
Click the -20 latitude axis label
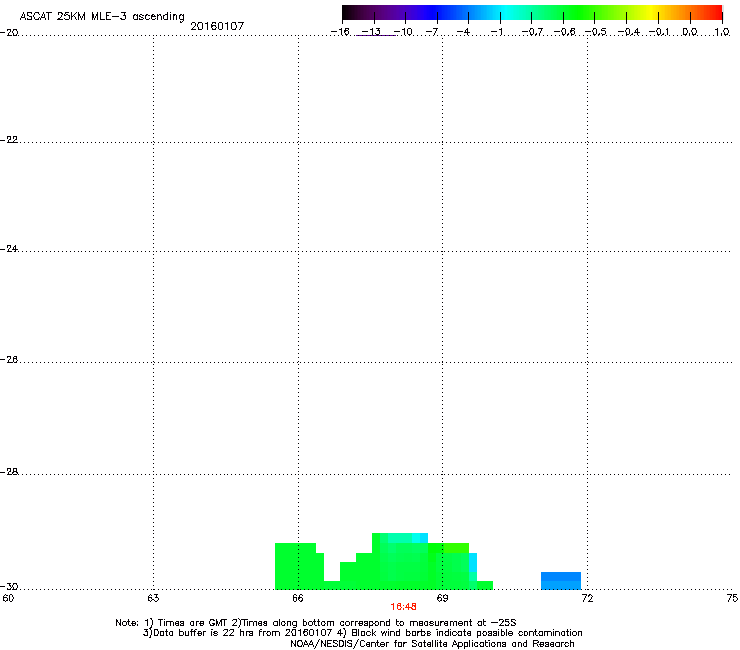point(9,32)
